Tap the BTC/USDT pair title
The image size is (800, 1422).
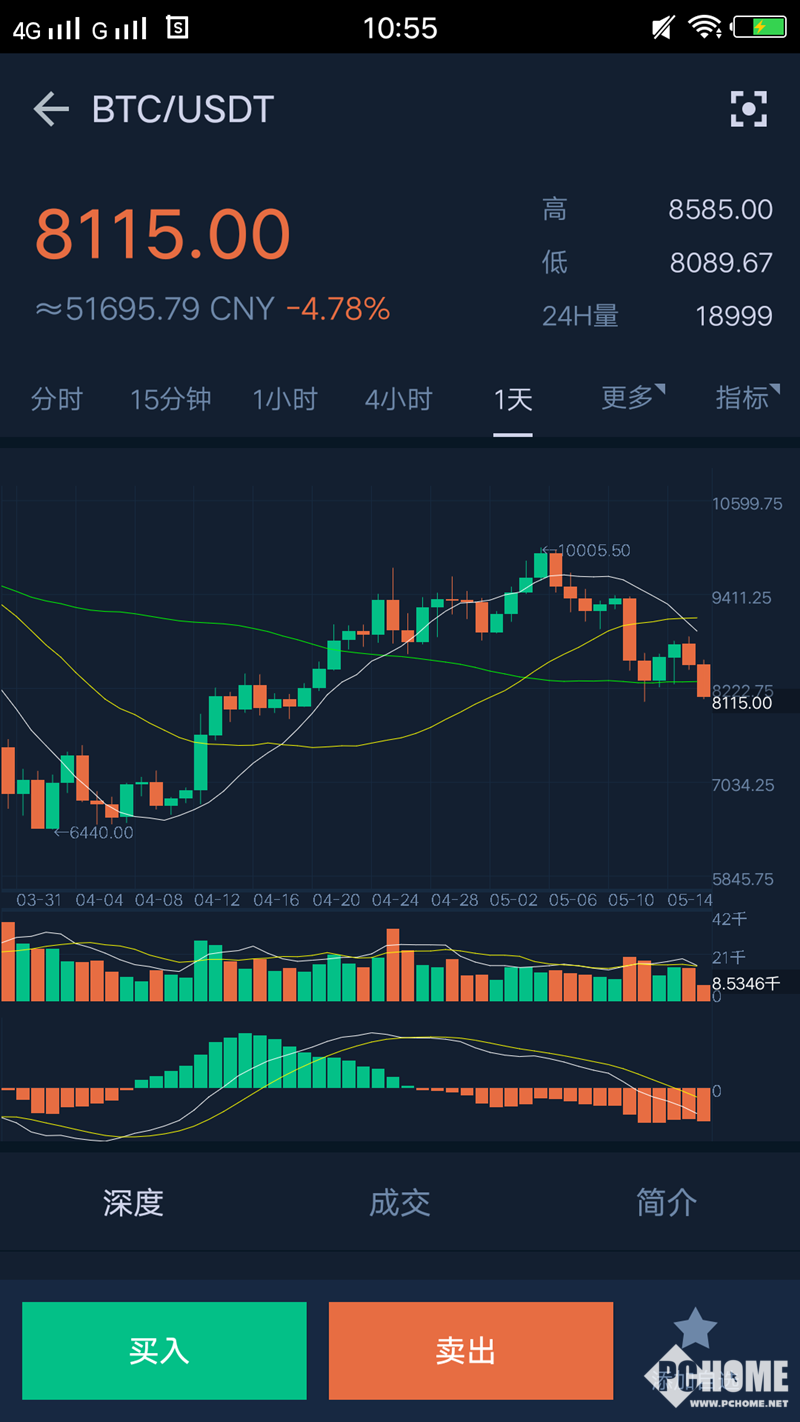[183, 109]
